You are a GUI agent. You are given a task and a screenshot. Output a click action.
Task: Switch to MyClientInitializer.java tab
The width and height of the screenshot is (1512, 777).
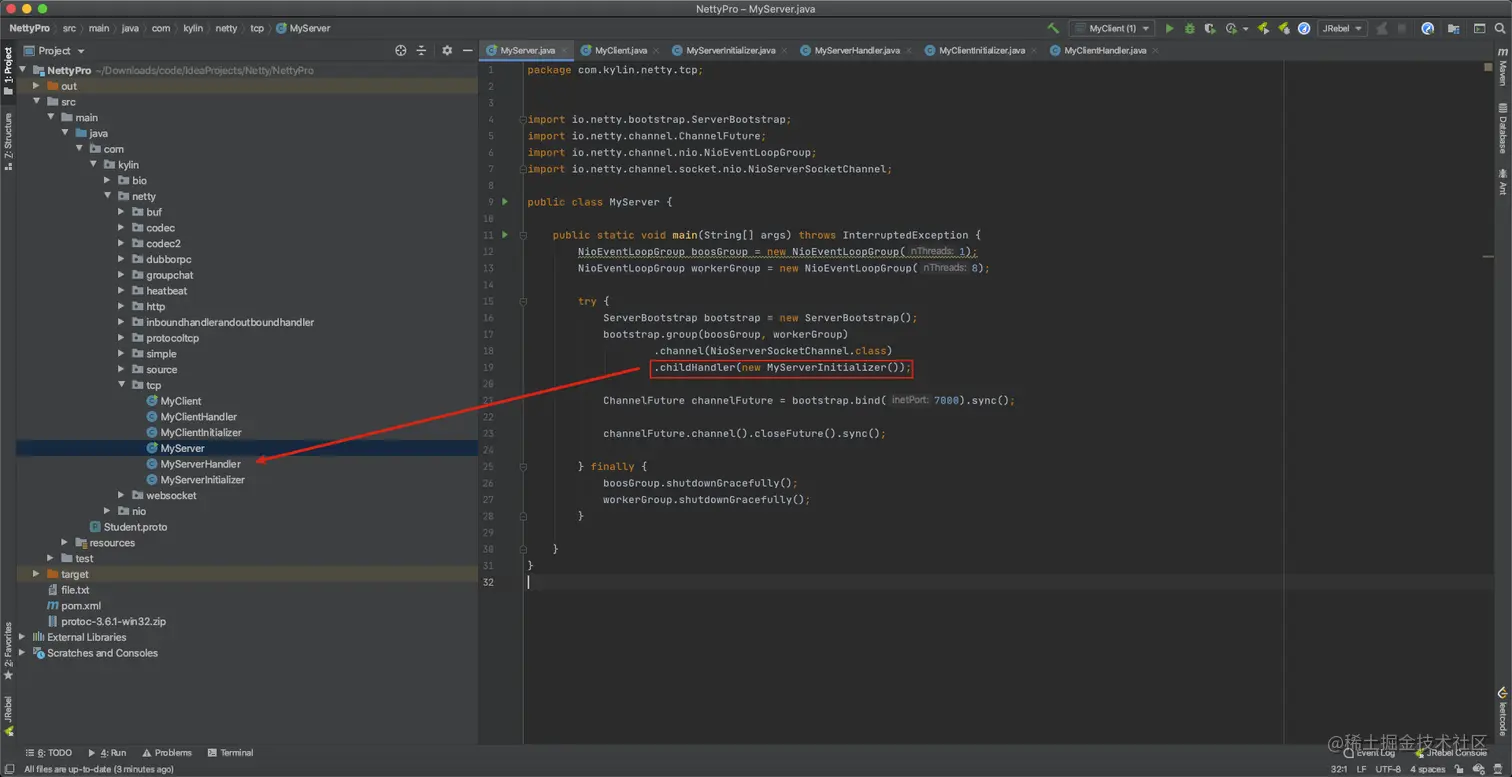(981, 50)
